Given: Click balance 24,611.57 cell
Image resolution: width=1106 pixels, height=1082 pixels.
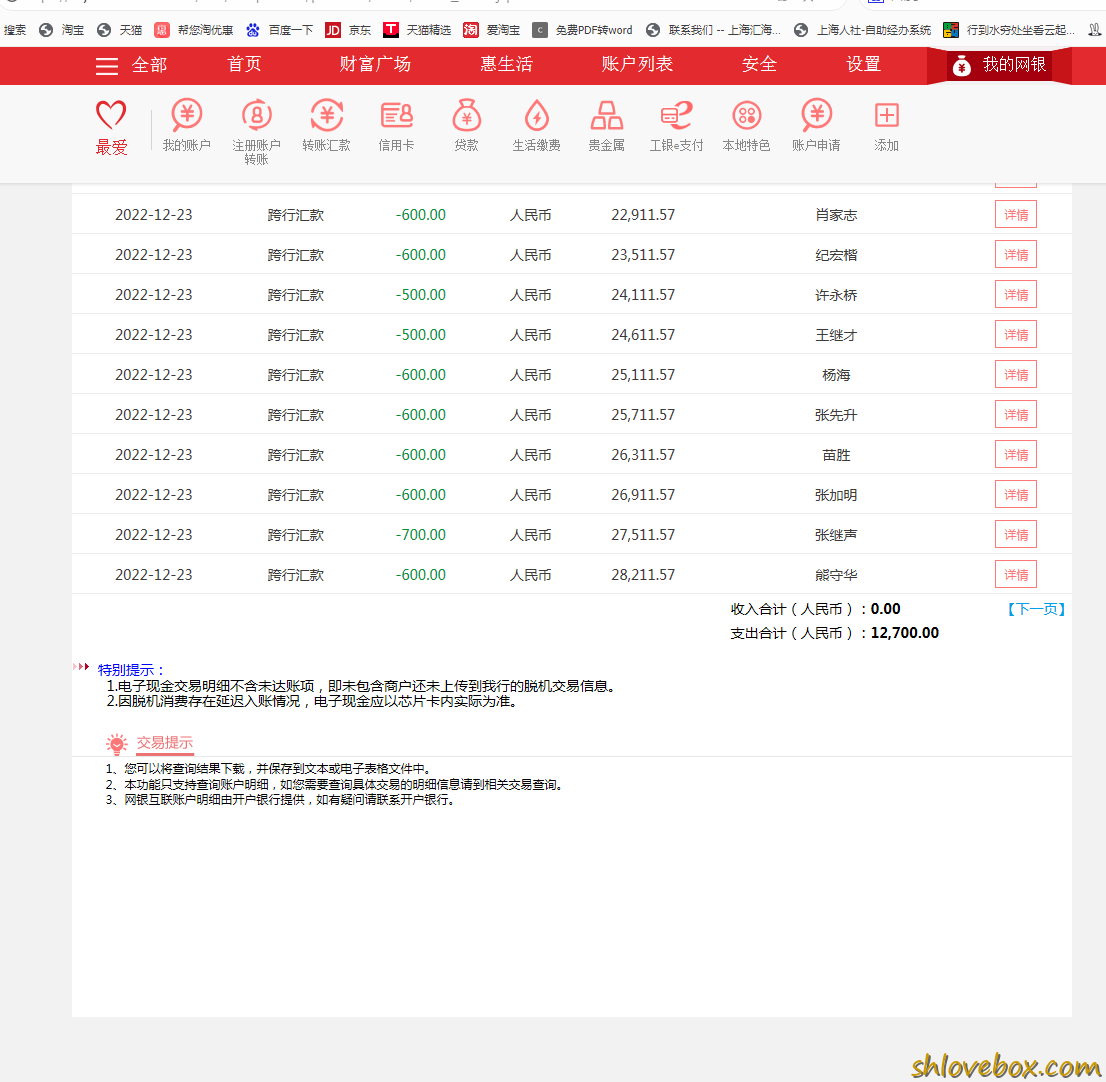Looking at the screenshot, I should [643, 334].
